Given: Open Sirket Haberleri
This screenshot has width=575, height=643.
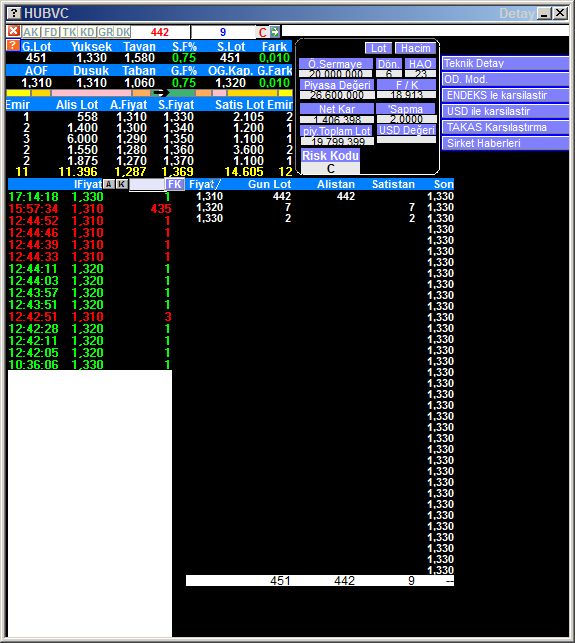Looking at the screenshot, I should click(505, 144).
